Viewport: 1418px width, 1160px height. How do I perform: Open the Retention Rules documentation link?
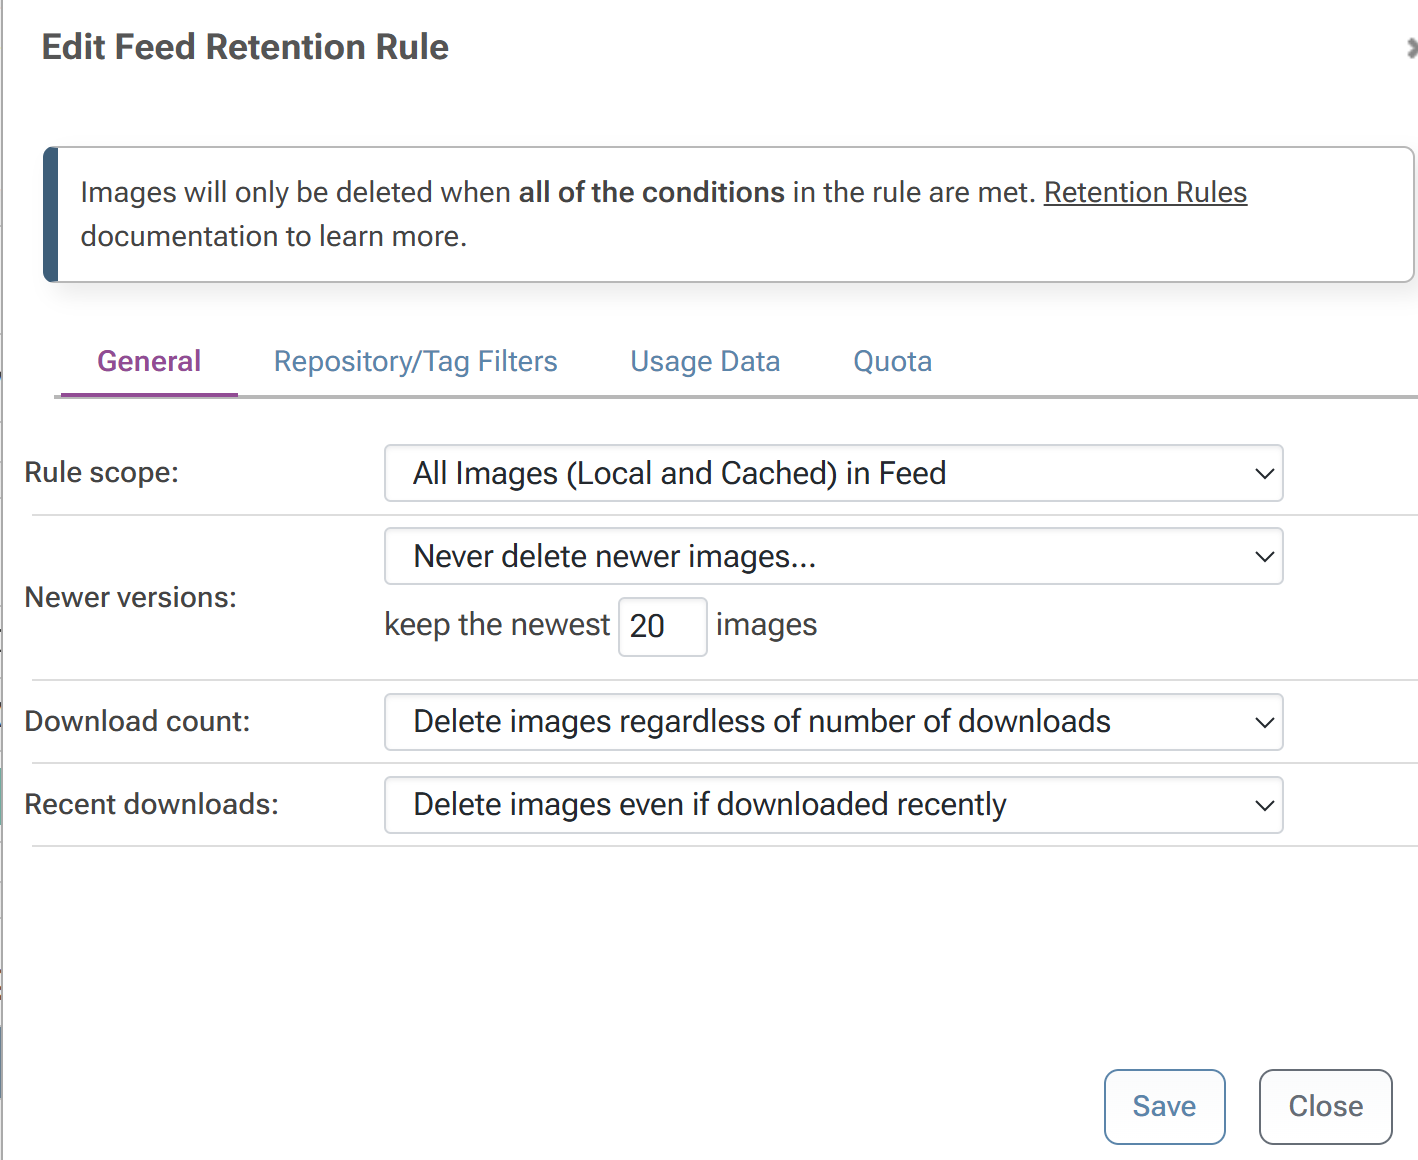[x=1145, y=192]
